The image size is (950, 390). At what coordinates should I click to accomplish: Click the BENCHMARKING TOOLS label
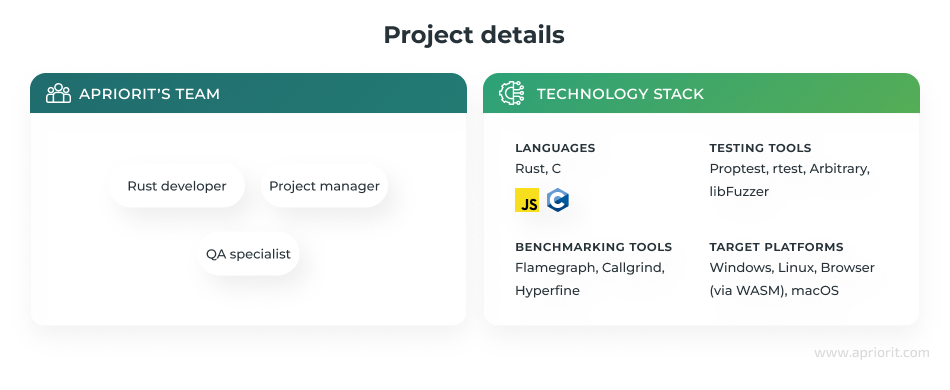click(x=594, y=247)
